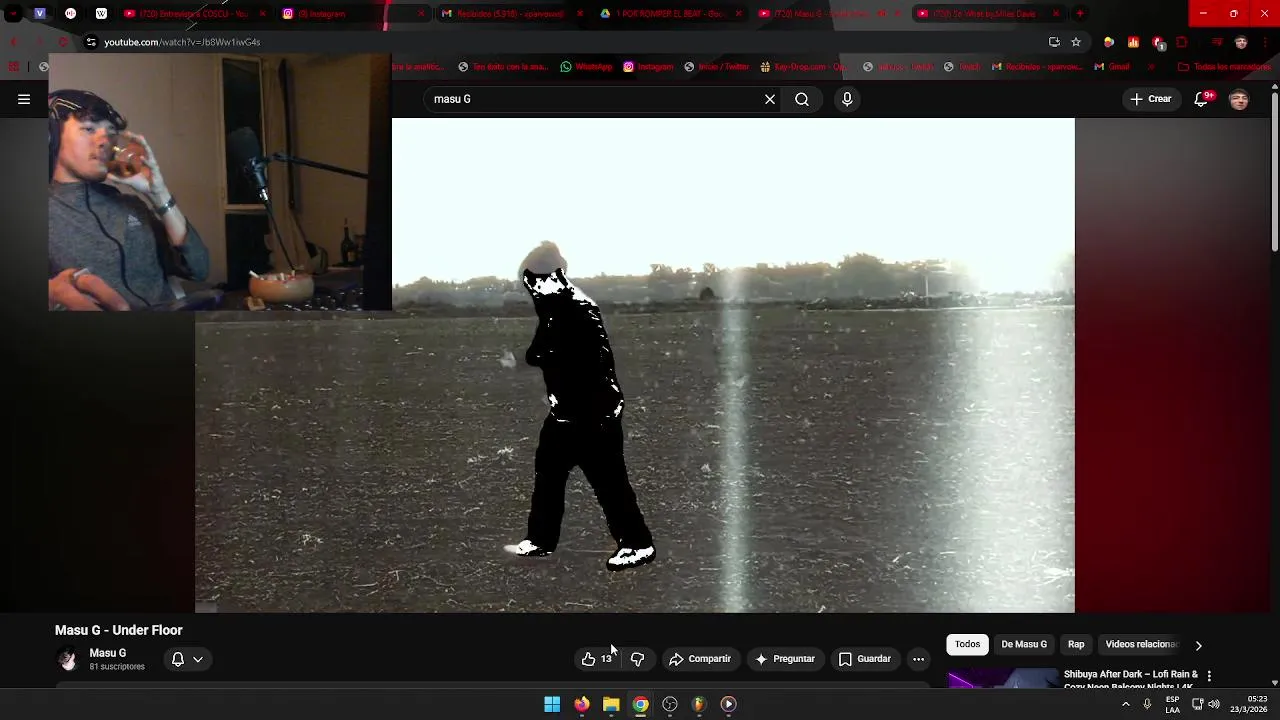Open Gmail bookmark in bookmarks bar

[x=1112, y=67]
